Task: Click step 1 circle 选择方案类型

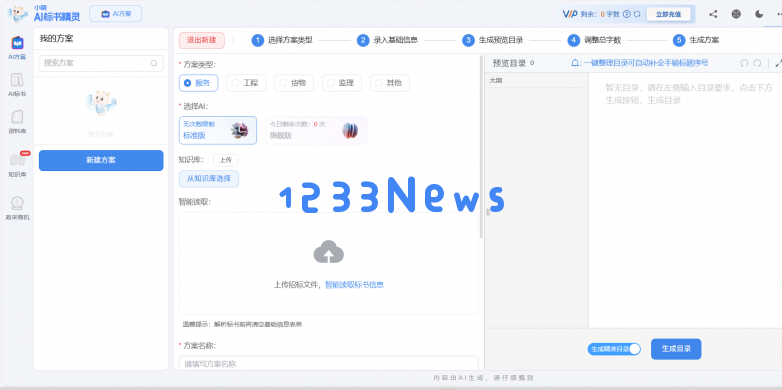Action: [257, 40]
